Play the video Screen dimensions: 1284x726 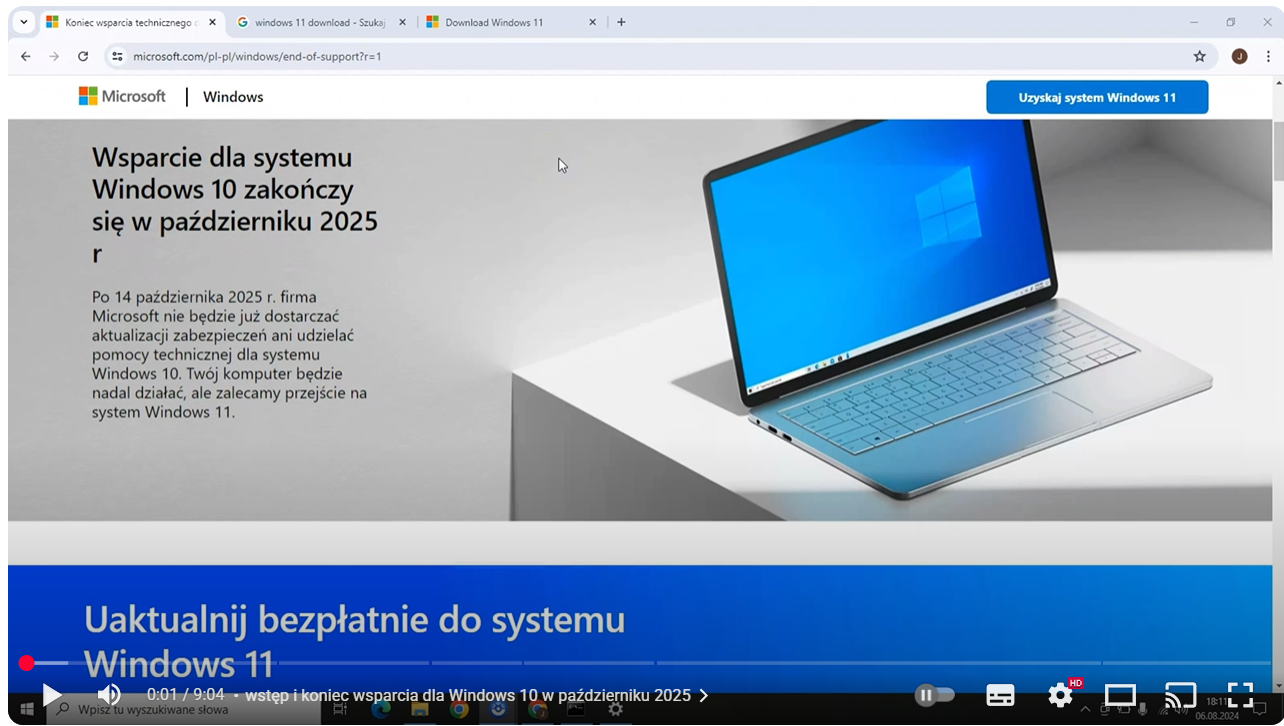[52, 695]
